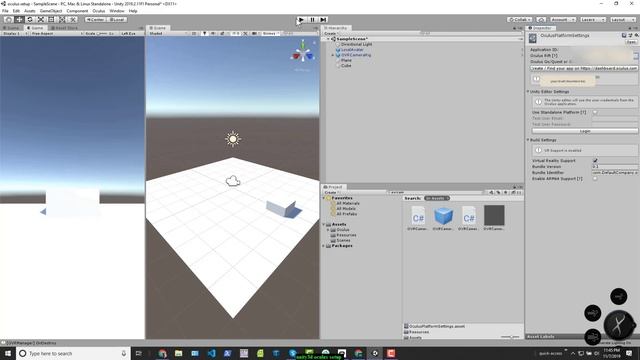Open the Window menu
The image size is (640, 360).
tap(117, 11)
